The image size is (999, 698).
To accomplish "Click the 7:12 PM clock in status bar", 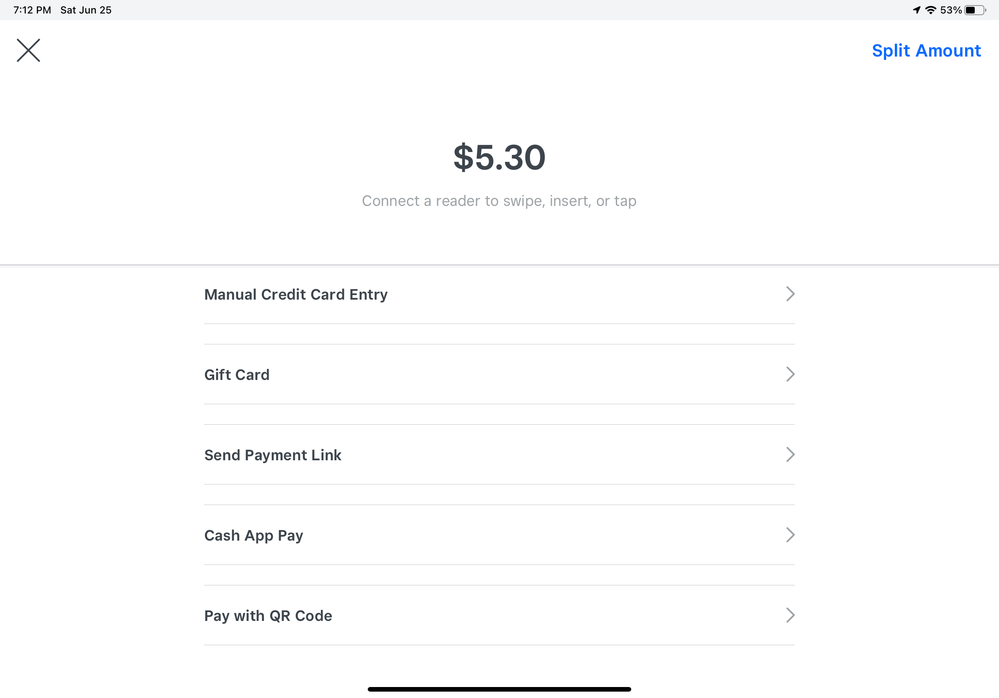I will tap(32, 10).
